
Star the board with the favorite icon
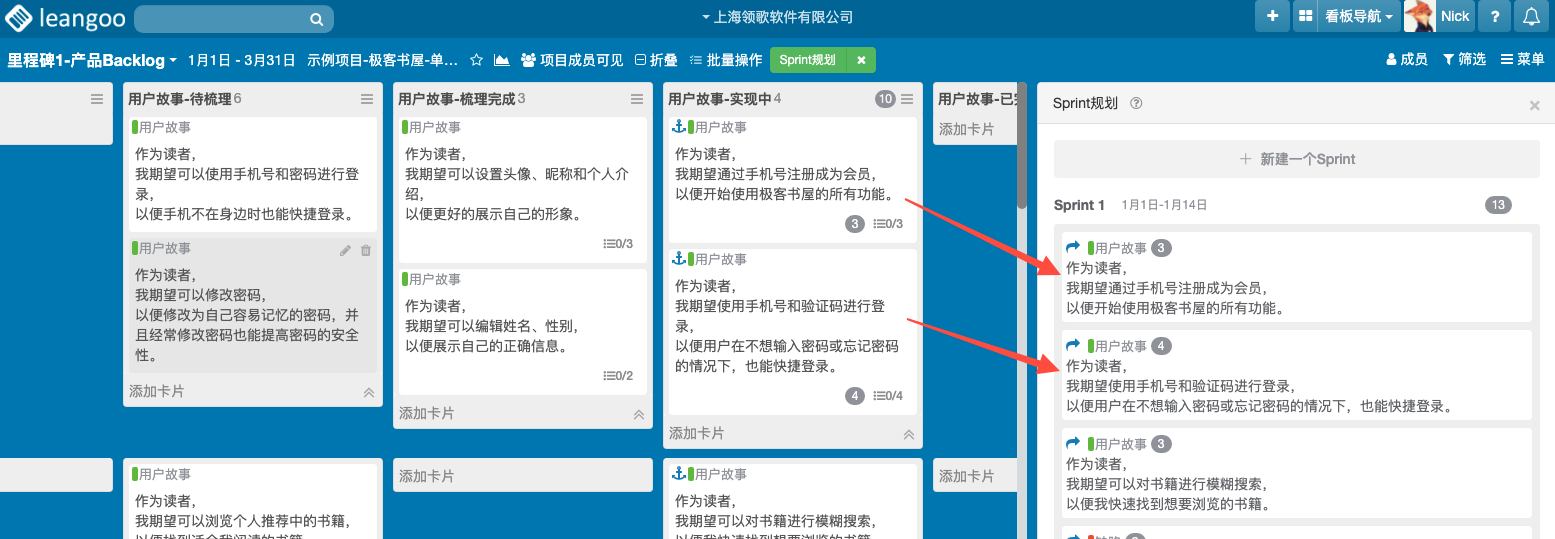pos(477,60)
